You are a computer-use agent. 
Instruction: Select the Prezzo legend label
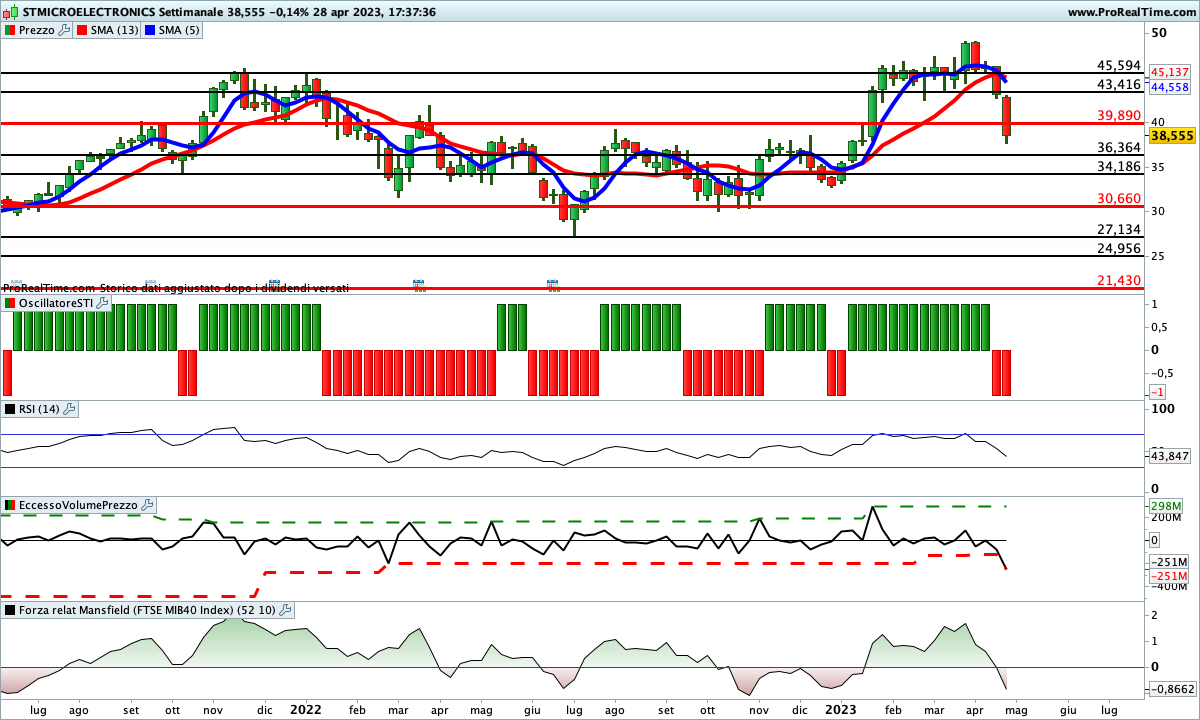coord(37,30)
